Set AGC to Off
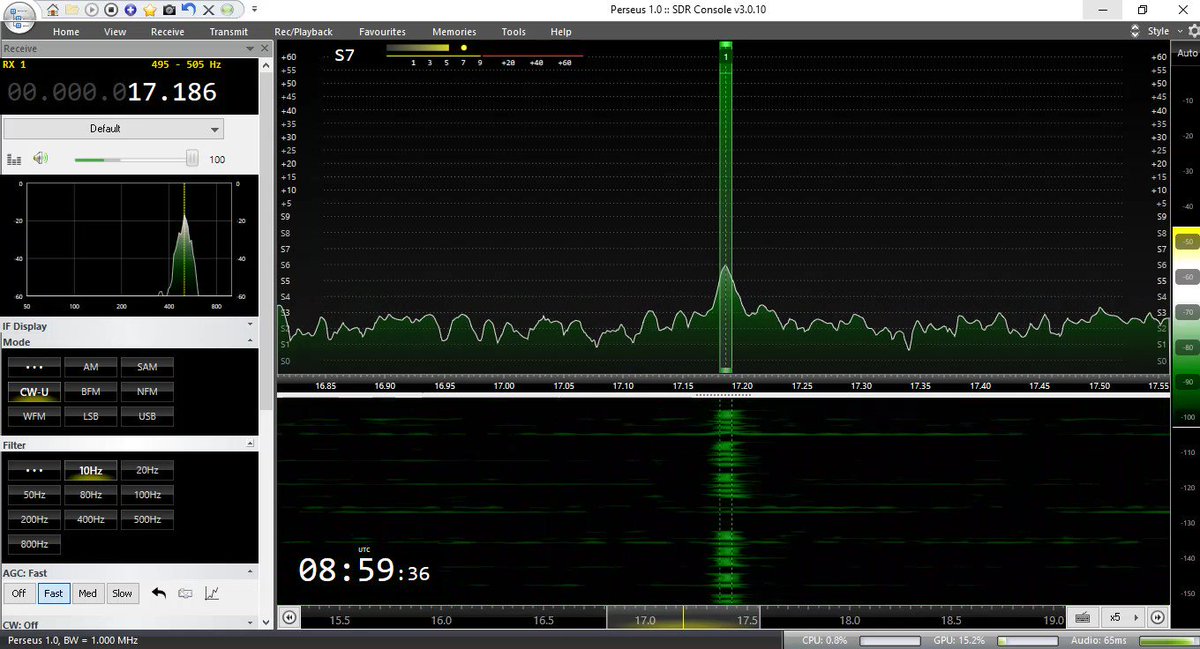 tap(18, 593)
